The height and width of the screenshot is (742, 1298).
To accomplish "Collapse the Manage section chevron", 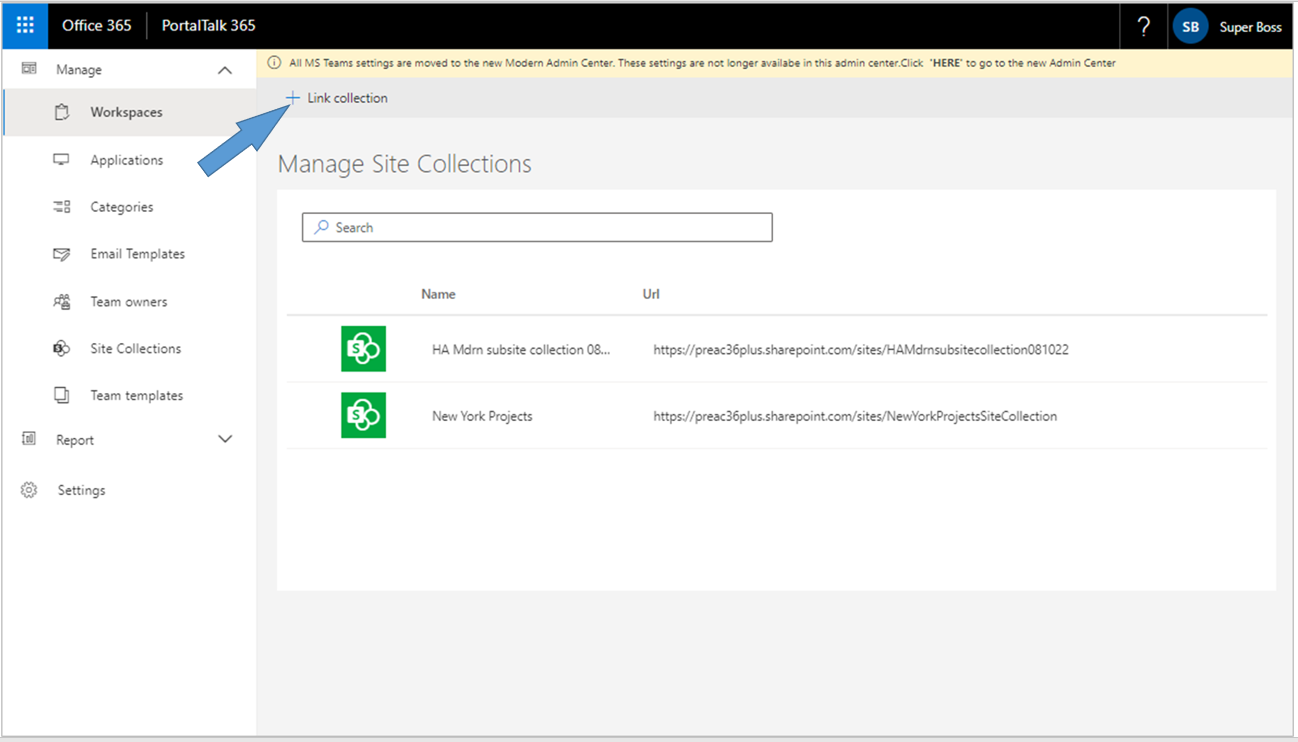I will [x=225, y=70].
